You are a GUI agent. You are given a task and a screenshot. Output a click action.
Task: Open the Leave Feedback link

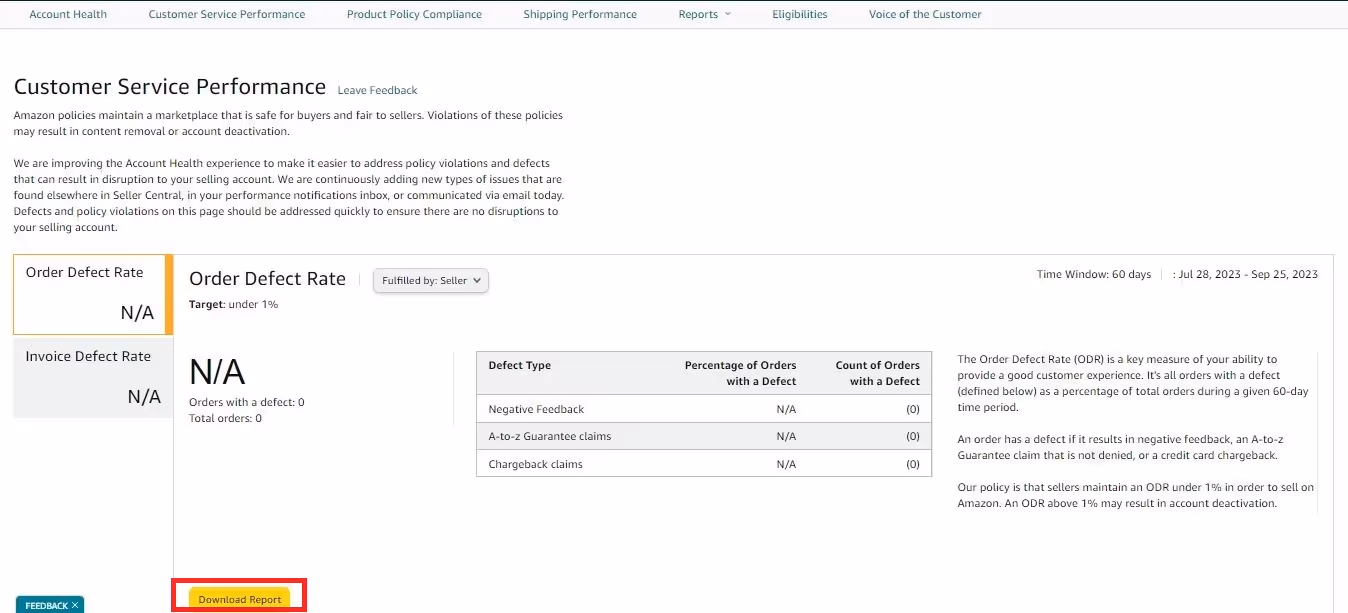pyautogui.click(x=377, y=90)
